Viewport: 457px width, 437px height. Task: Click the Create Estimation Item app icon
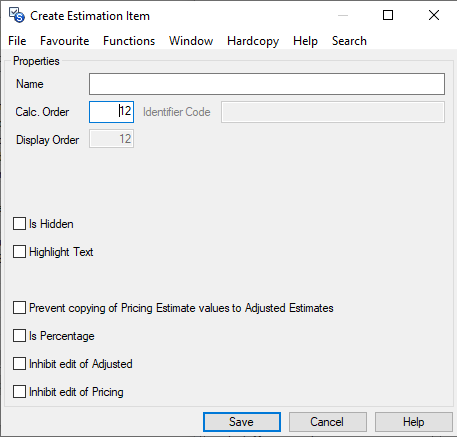17,15
